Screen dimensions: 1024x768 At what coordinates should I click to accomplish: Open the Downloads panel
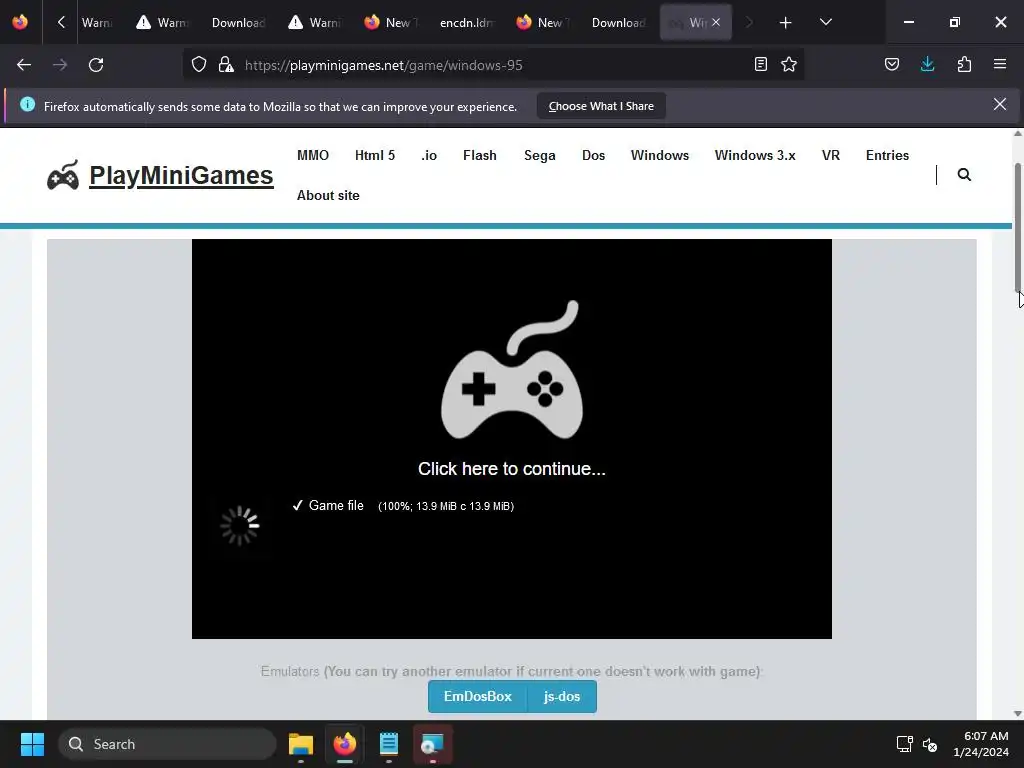pos(927,64)
